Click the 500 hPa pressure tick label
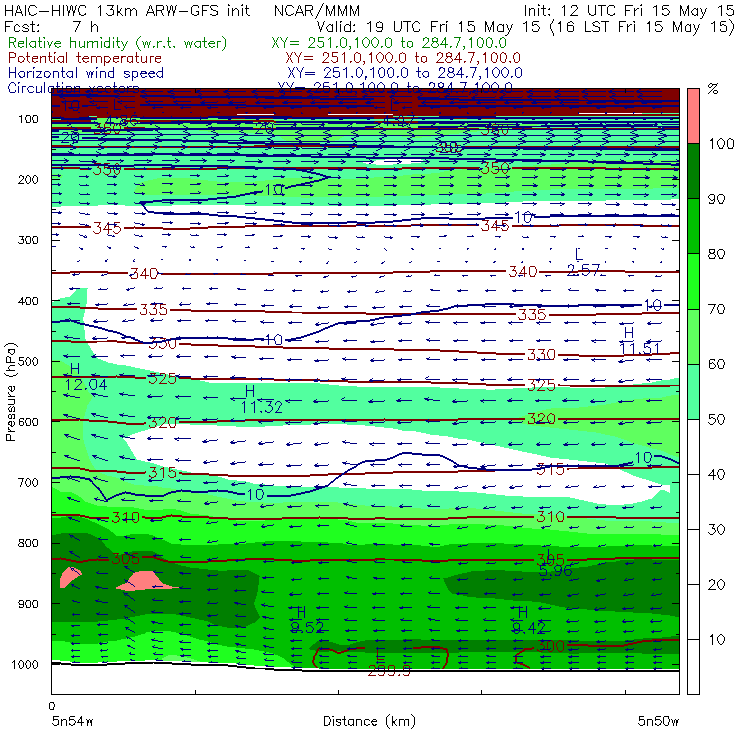This screenshot has width=740, height=740. [x=28, y=362]
